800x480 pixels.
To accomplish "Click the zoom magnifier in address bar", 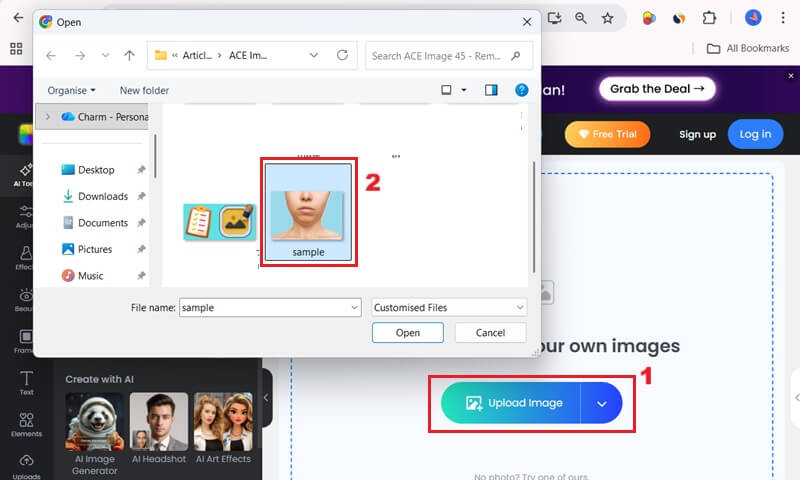I will [581, 18].
